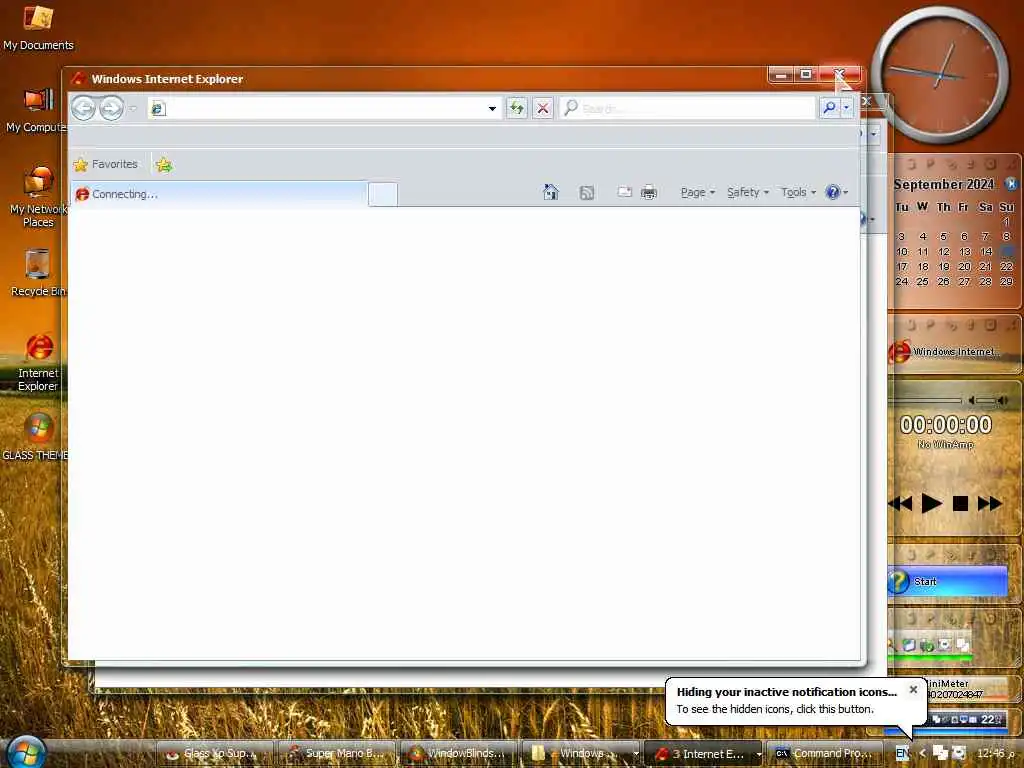
Task: Launch Internet Explorer from desktop icon
Action: pos(39,362)
